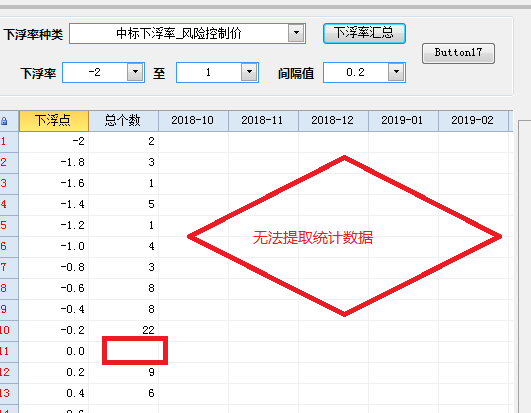Click the 下浮点 cell with value -1.4
Viewport: 531px width, 413px height.
[54, 204]
